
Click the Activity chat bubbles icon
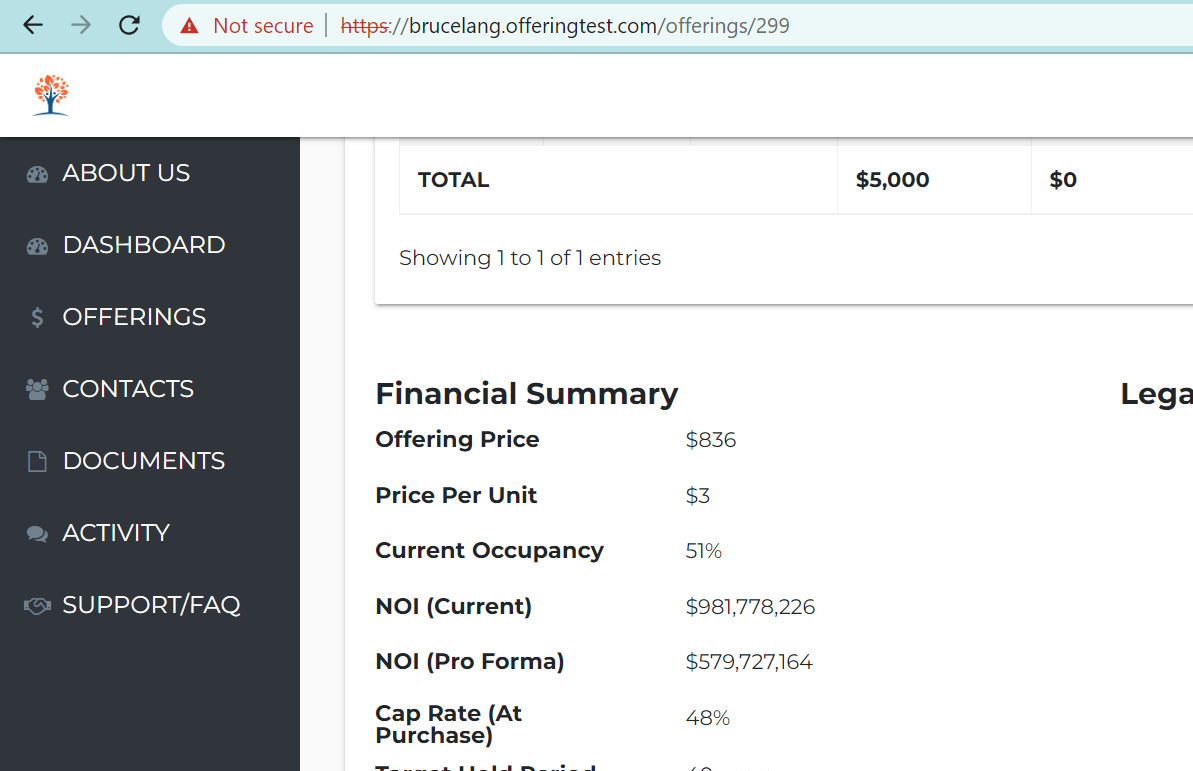tap(37, 534)
